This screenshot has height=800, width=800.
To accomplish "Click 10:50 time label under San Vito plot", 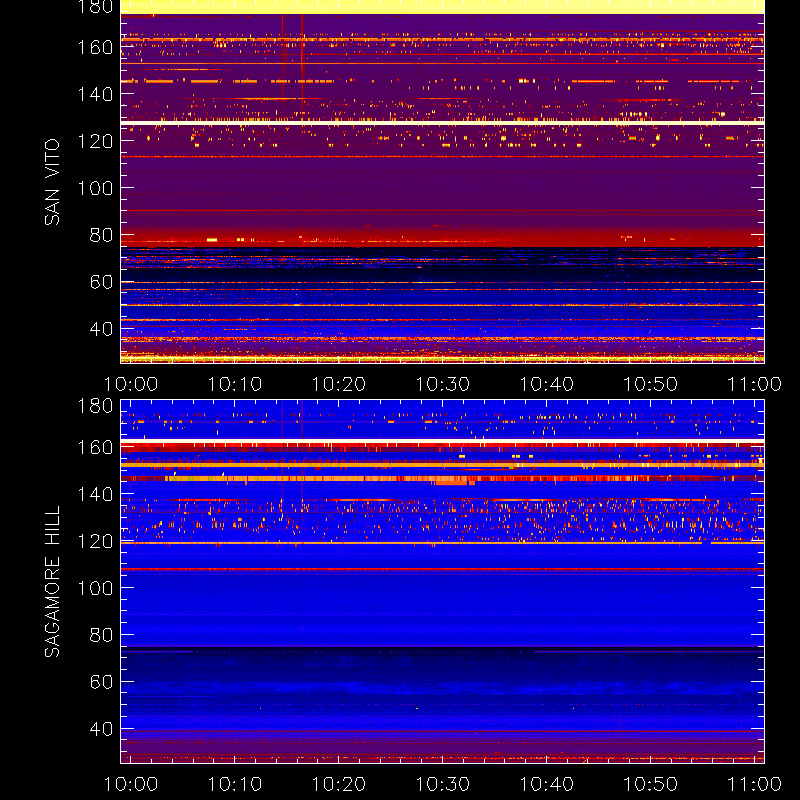I will [x=651, y=384].
